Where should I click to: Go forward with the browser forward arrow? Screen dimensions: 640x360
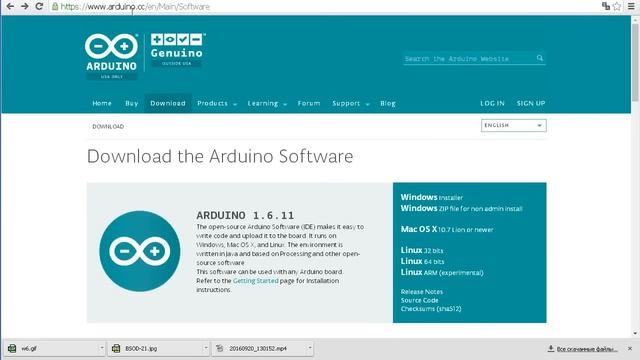pyautogui.click(x=24, y=7)
